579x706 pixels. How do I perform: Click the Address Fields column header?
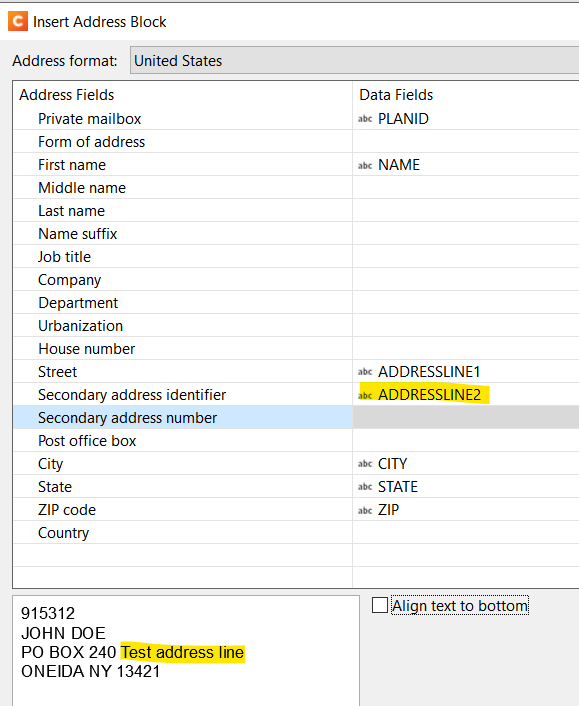point(67,95)
